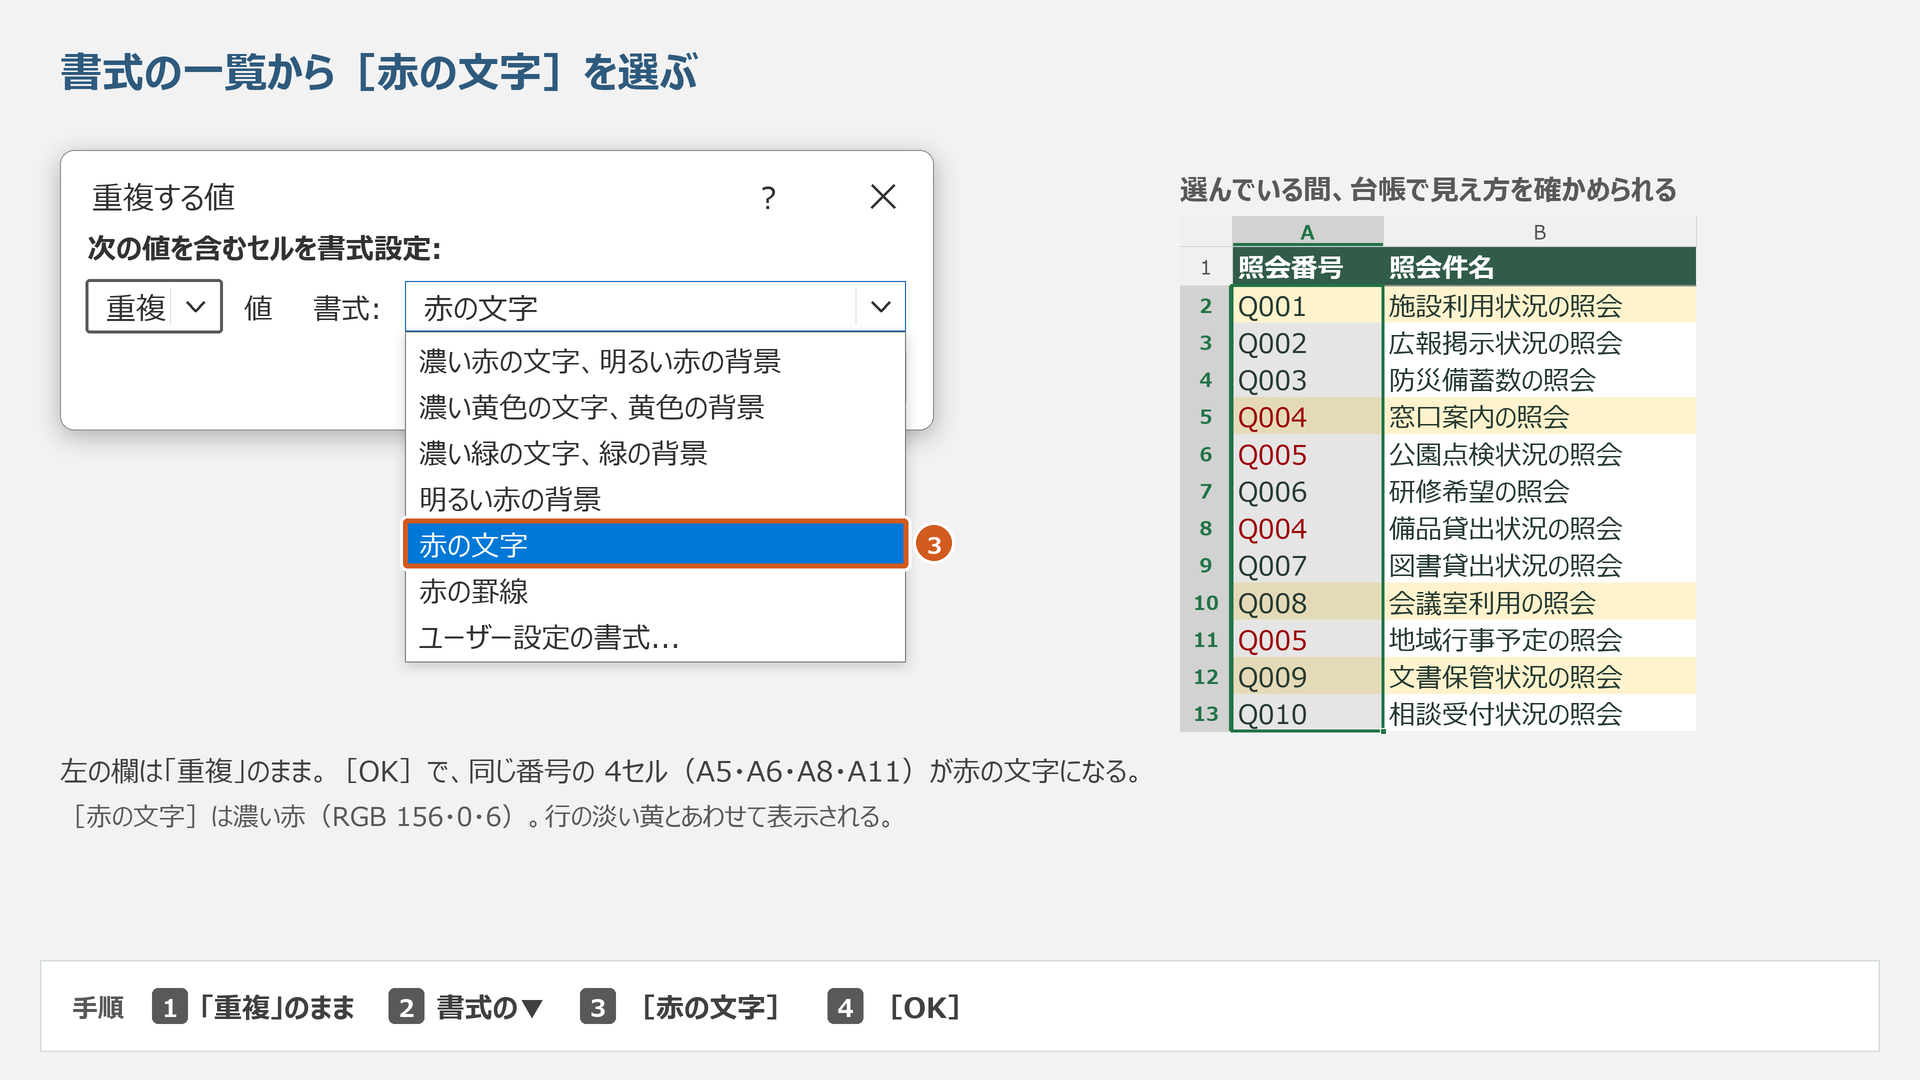Viewport: 1920px width, 1080px height.
Task: Click cell Q001
Action: tap(1307, 306)
